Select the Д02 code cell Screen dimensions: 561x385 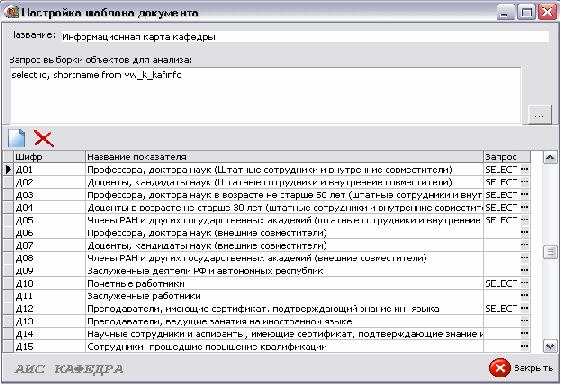[49, 182]
